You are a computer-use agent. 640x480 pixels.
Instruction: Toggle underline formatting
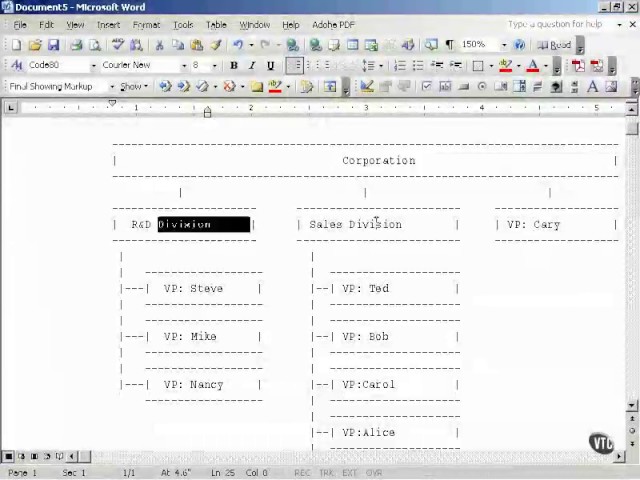click(270, 66)
